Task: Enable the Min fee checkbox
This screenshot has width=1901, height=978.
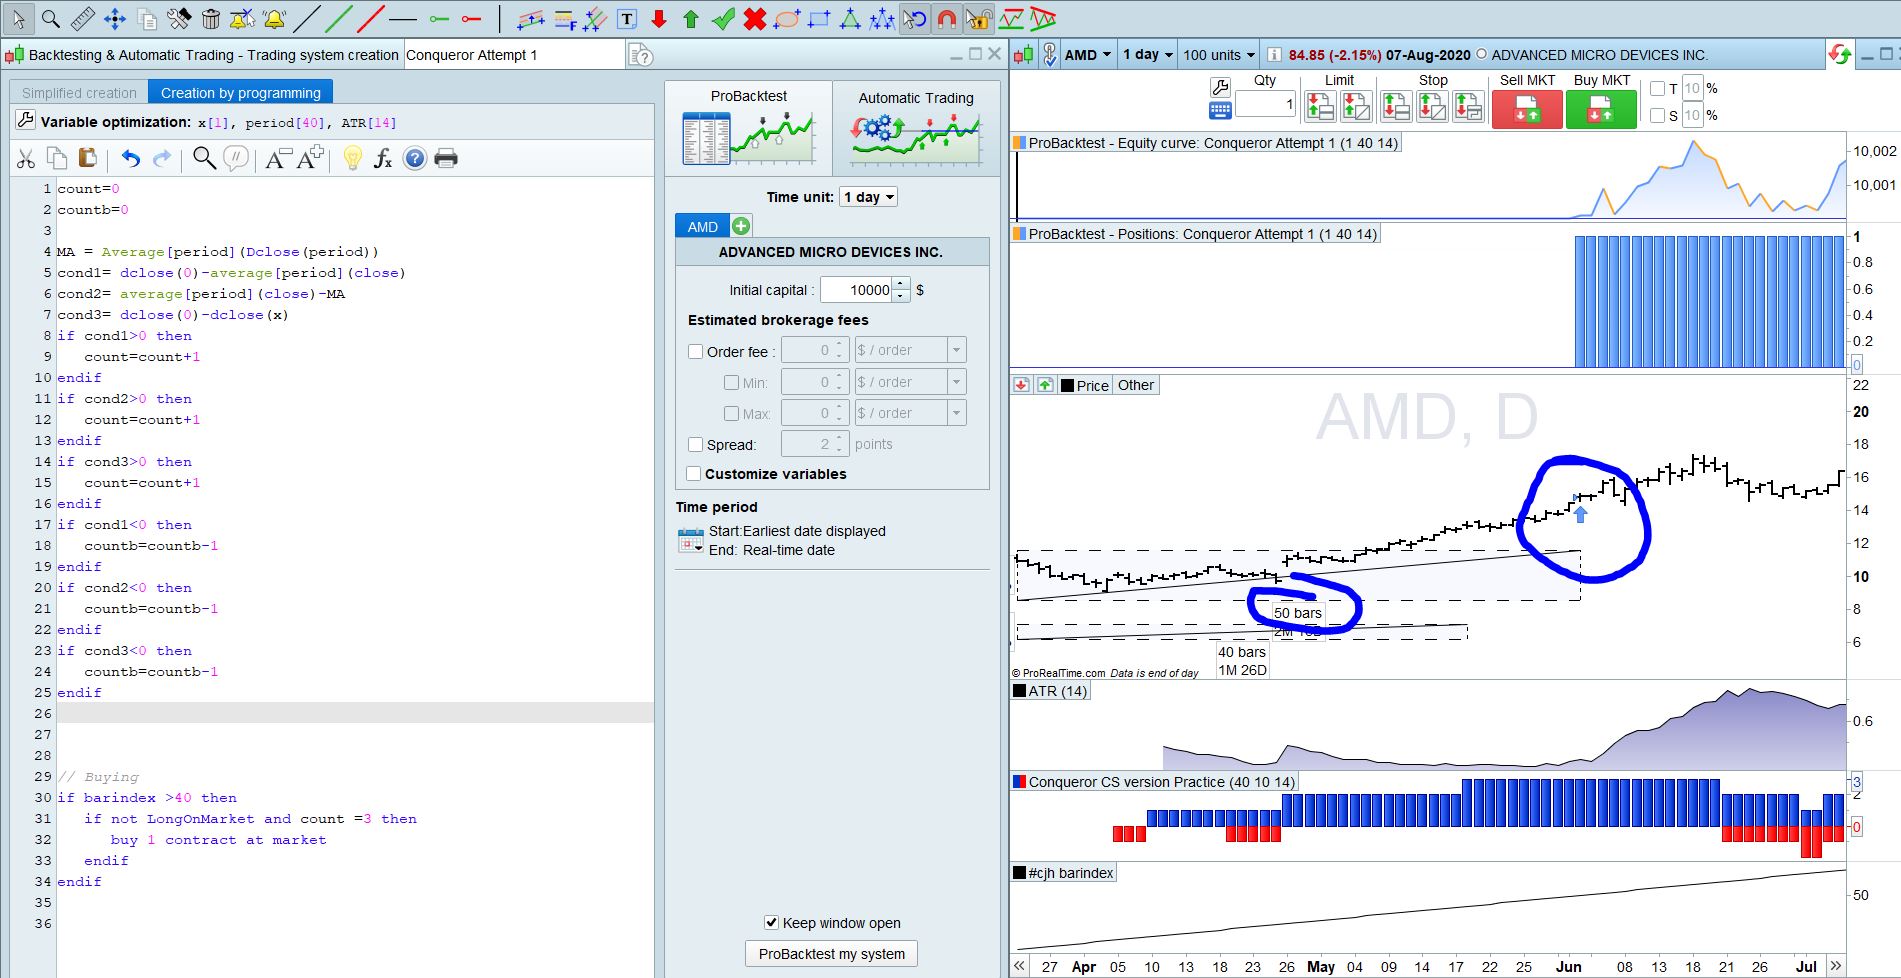Action: click(x=731, y=382)
